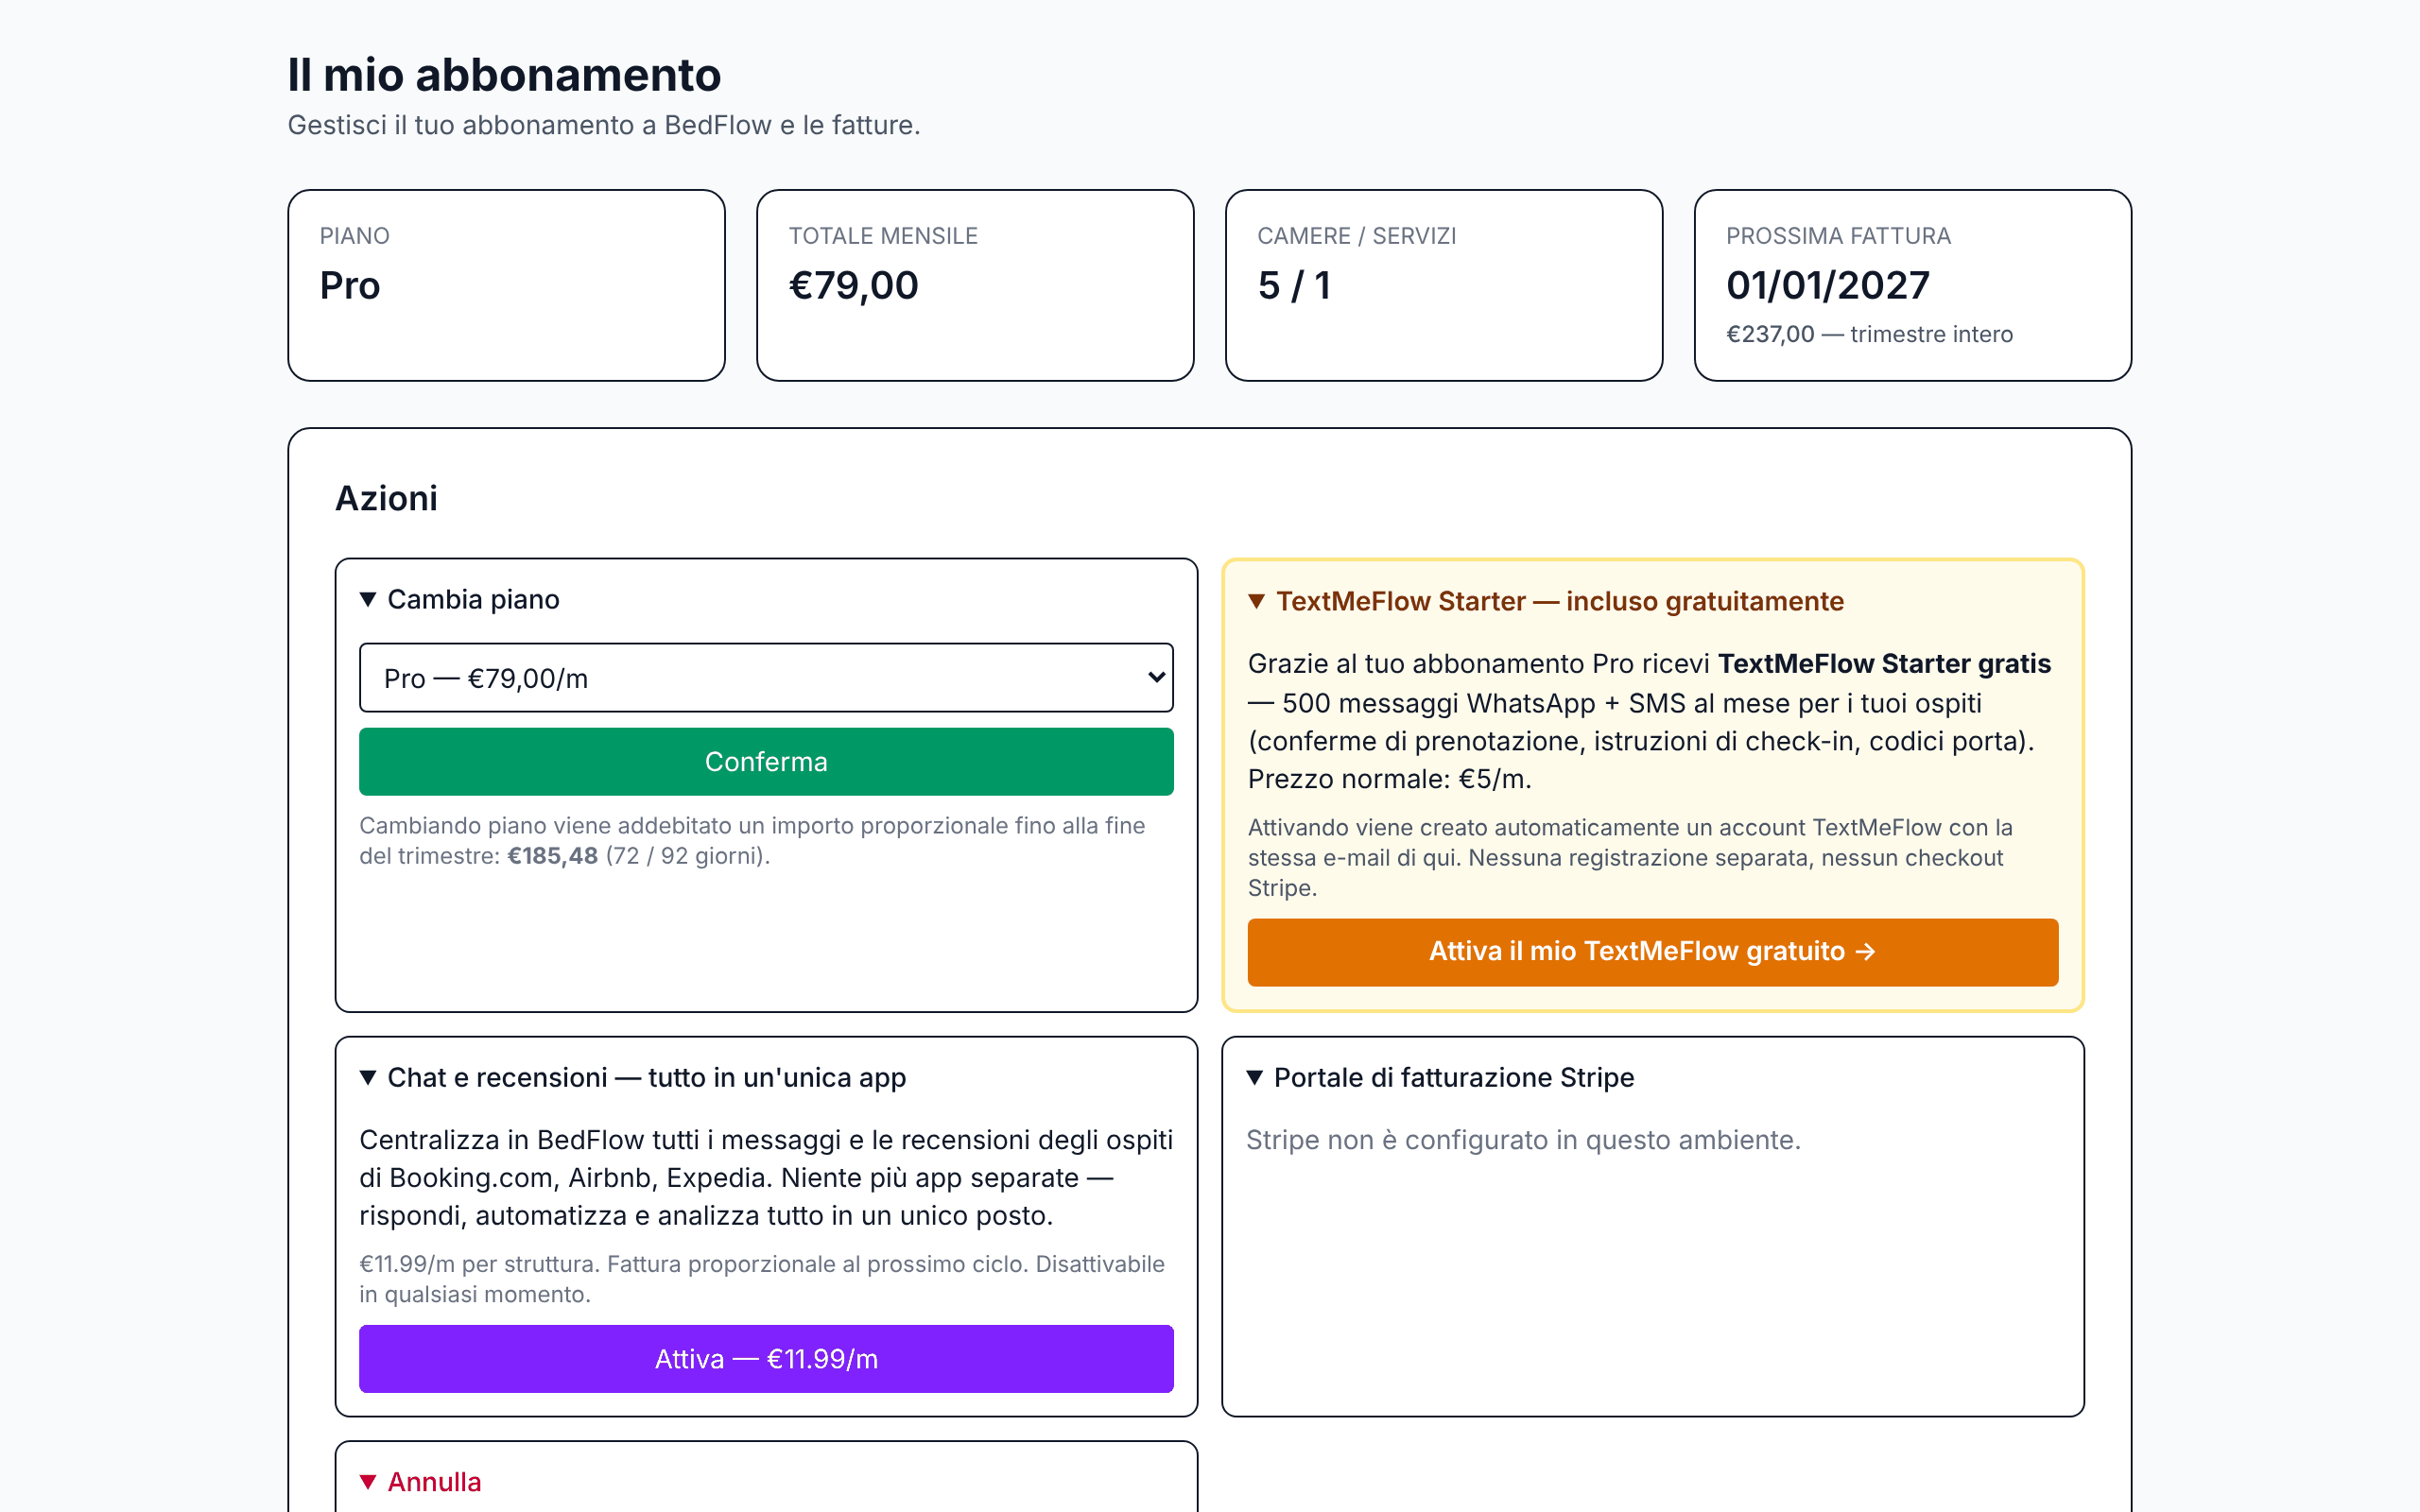
Task: Click the Totale mensile €79,00 value
Action: tap(853, 286)
